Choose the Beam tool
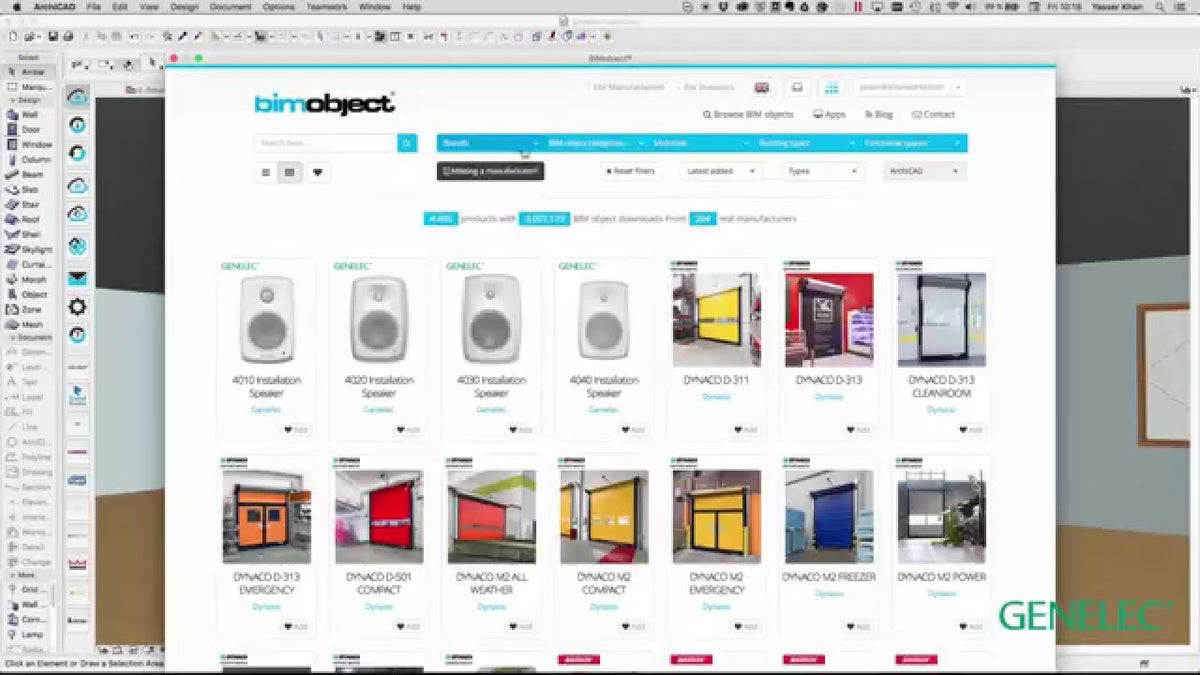1200x675 pixels. pyautogui.click(x=28, y=174)
